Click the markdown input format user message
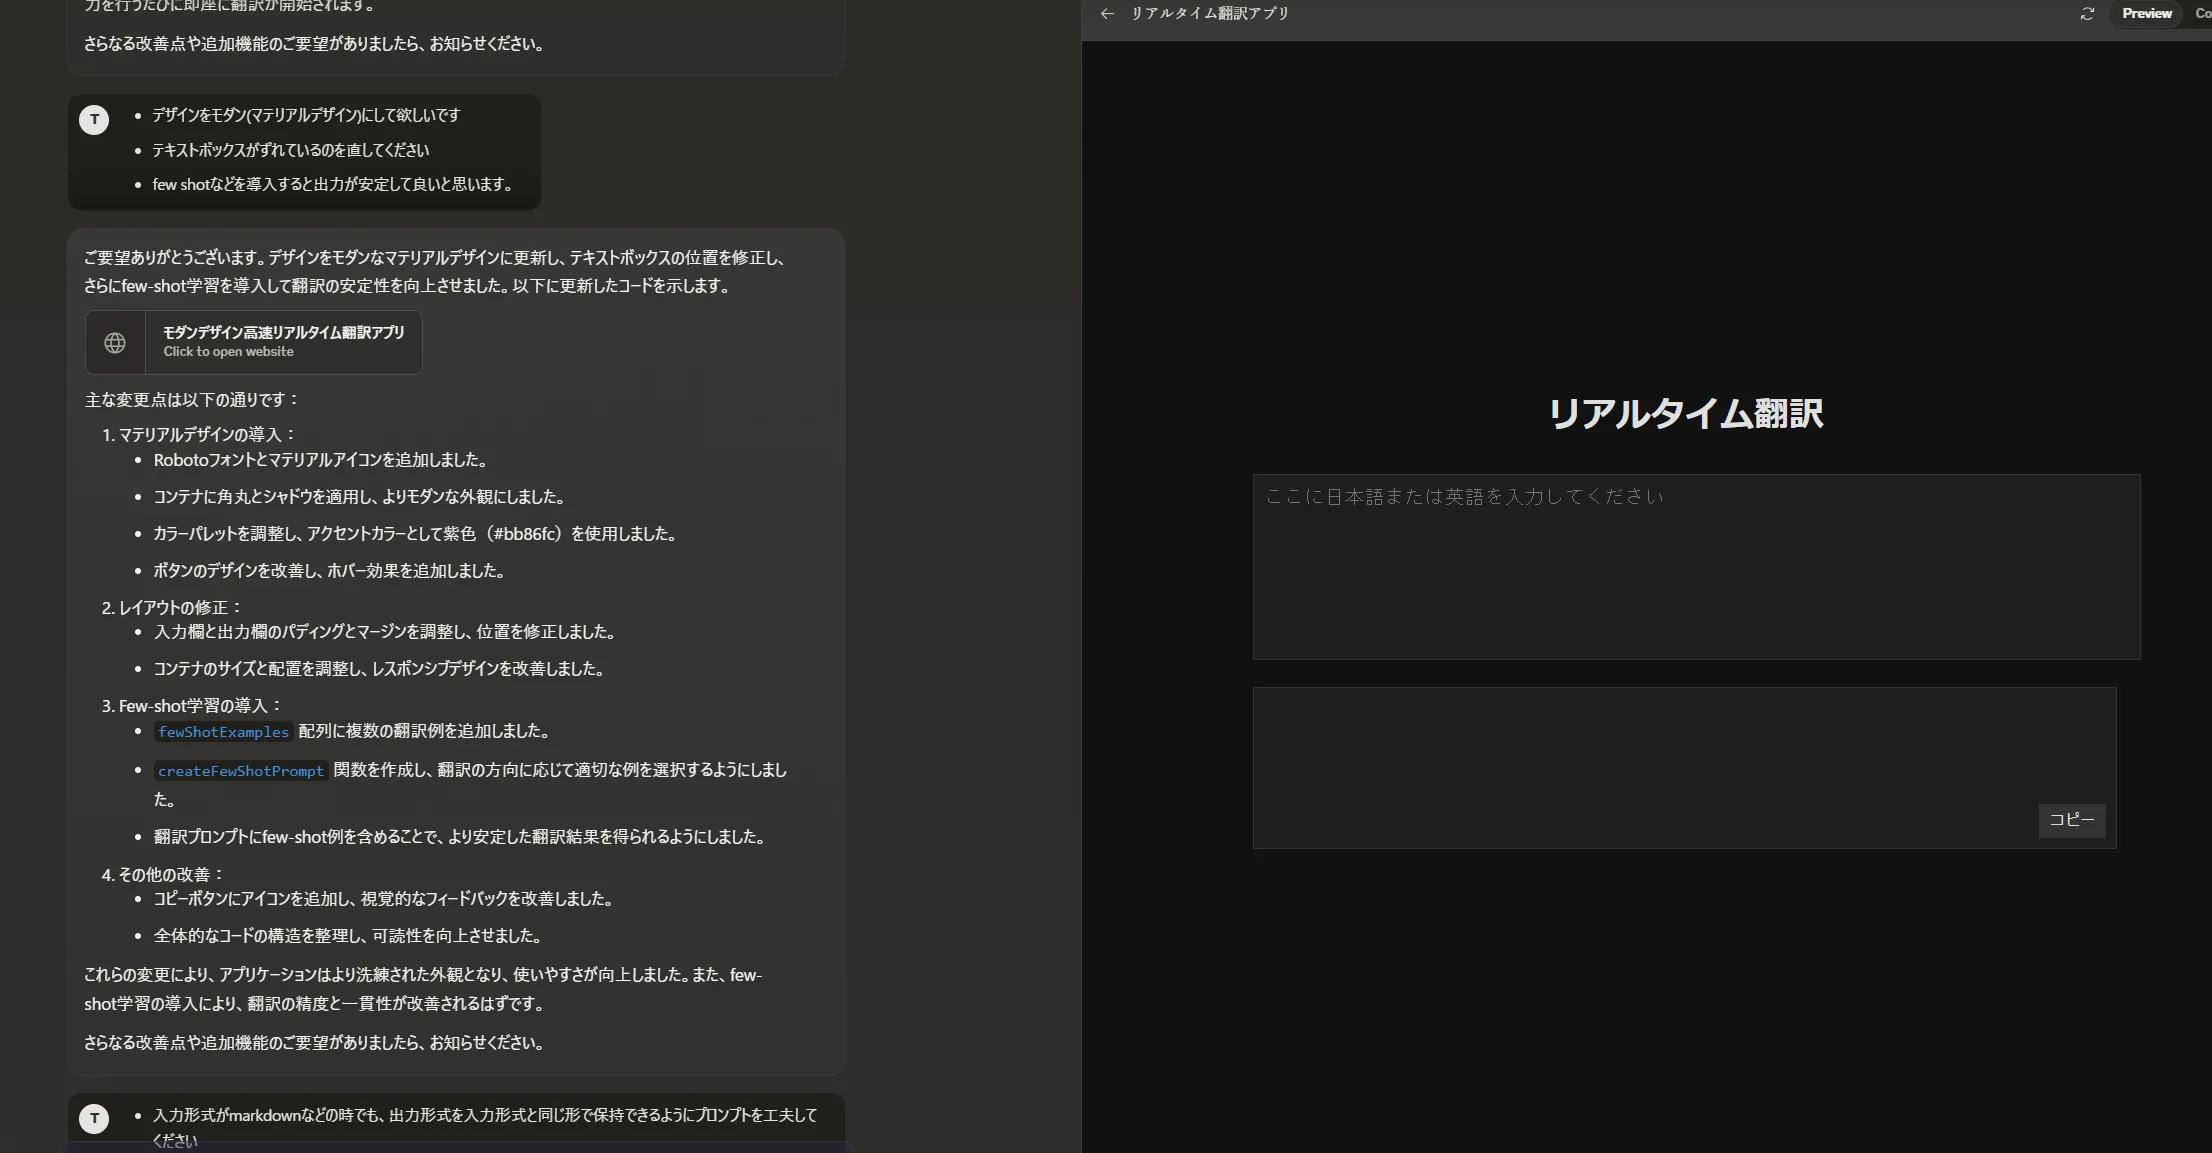Image resolution: width=2212 pixels, height=1153 pixels. coord(484,1115)
